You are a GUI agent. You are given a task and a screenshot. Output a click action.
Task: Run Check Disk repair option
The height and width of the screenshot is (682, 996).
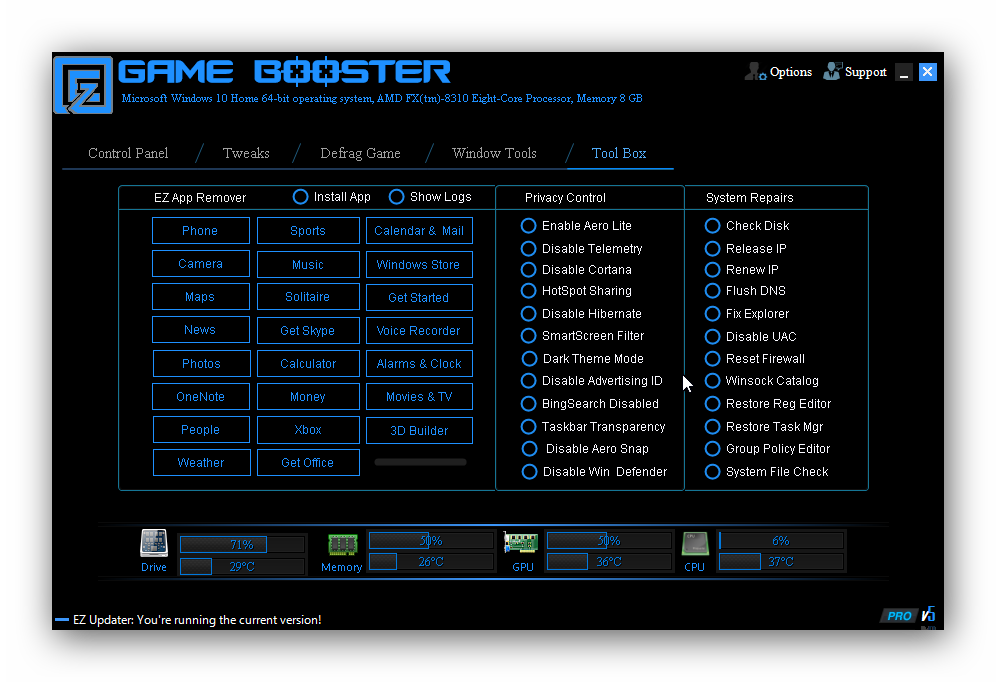(x=713, y=226)
